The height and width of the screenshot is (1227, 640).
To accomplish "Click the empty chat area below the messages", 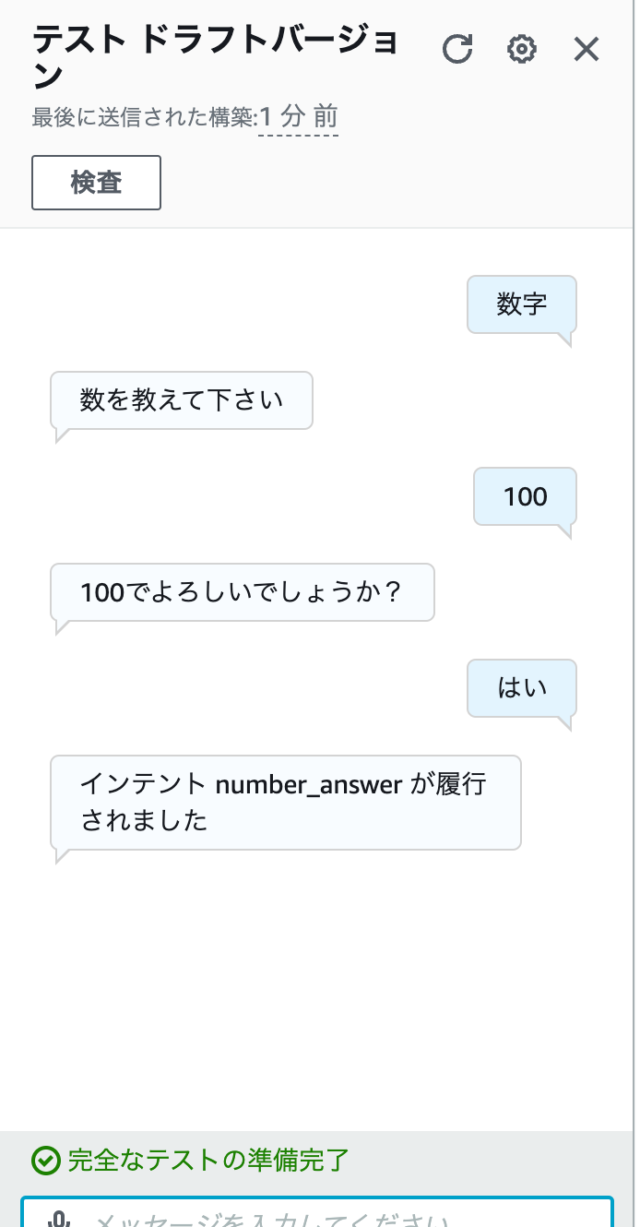I will coord(320,990).
